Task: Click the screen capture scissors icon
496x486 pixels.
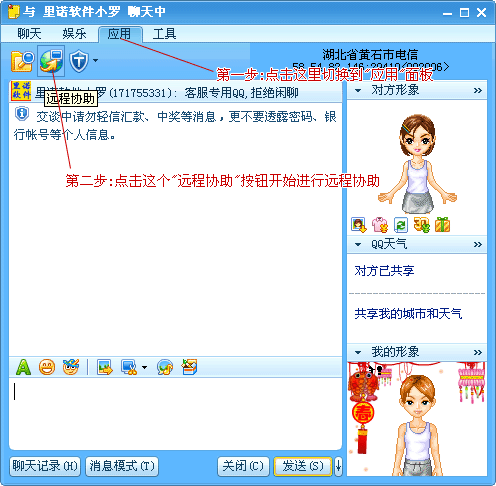Action: coord(129,367)
